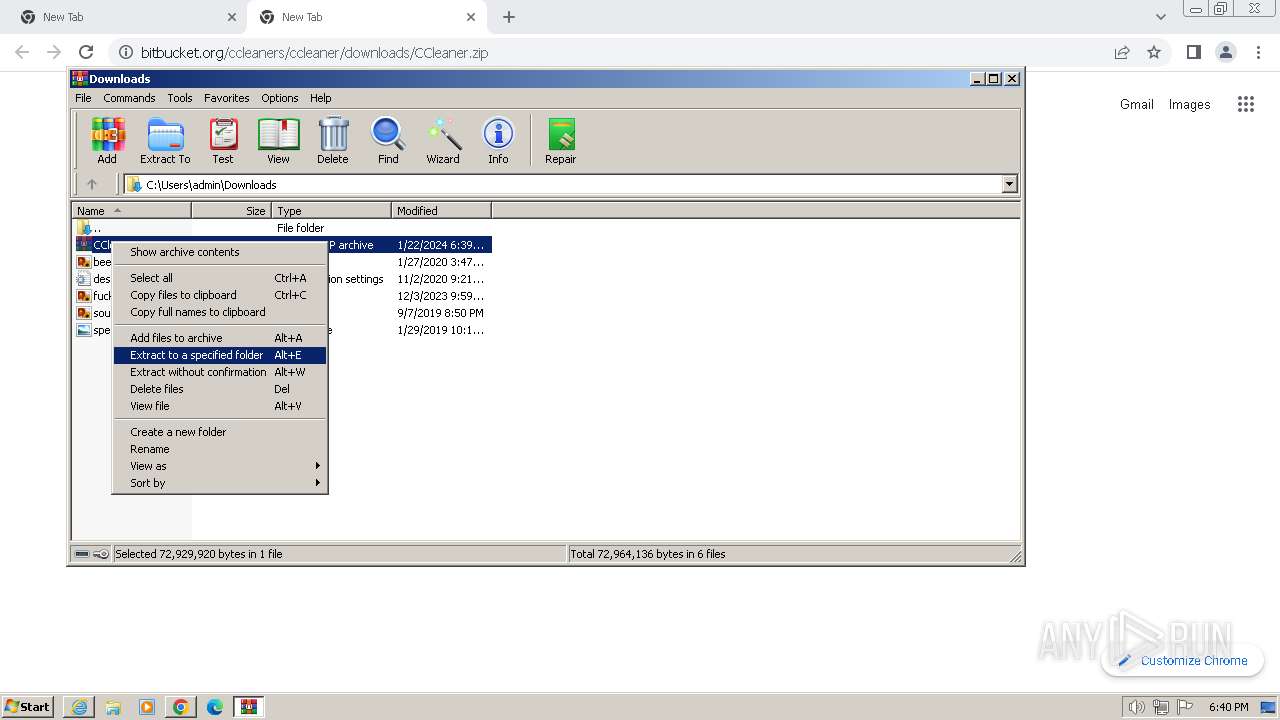Image resolution: width=1280 pixels, height=720 pixels.
Task: Click the Test archive toolbar icon
Action: [223, 141]
